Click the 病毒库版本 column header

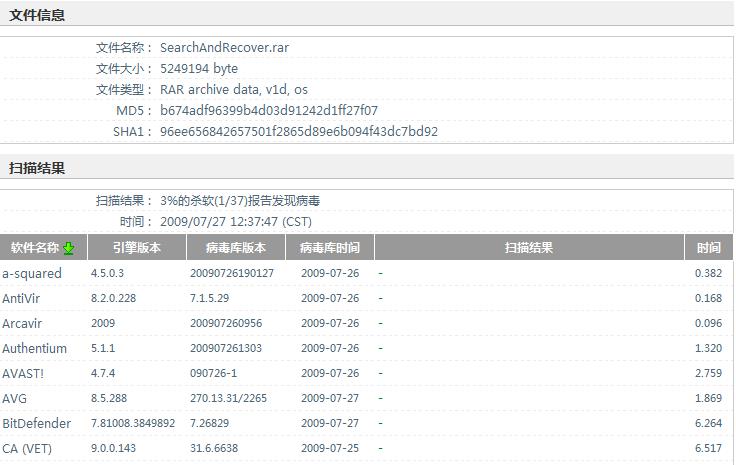236,248
